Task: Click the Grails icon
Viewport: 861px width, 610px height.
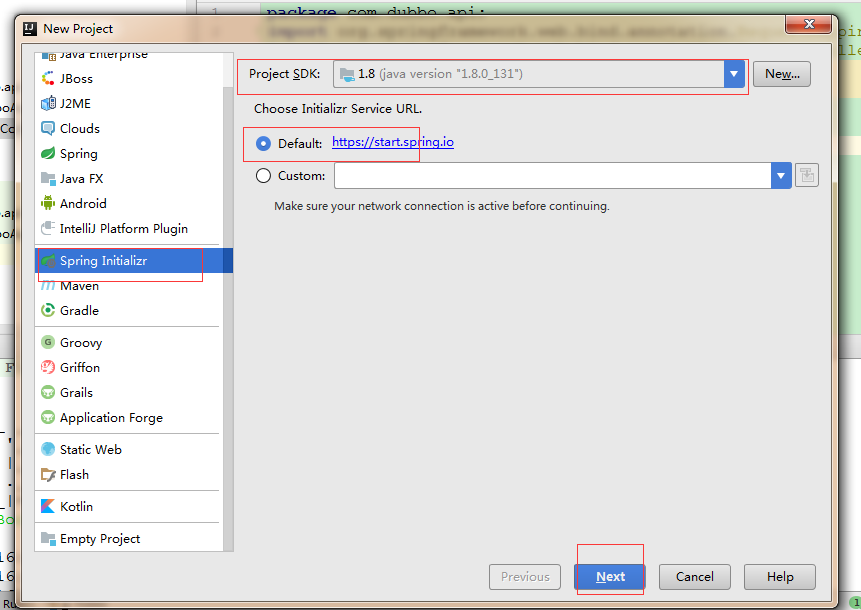Action: click(48, 393)
